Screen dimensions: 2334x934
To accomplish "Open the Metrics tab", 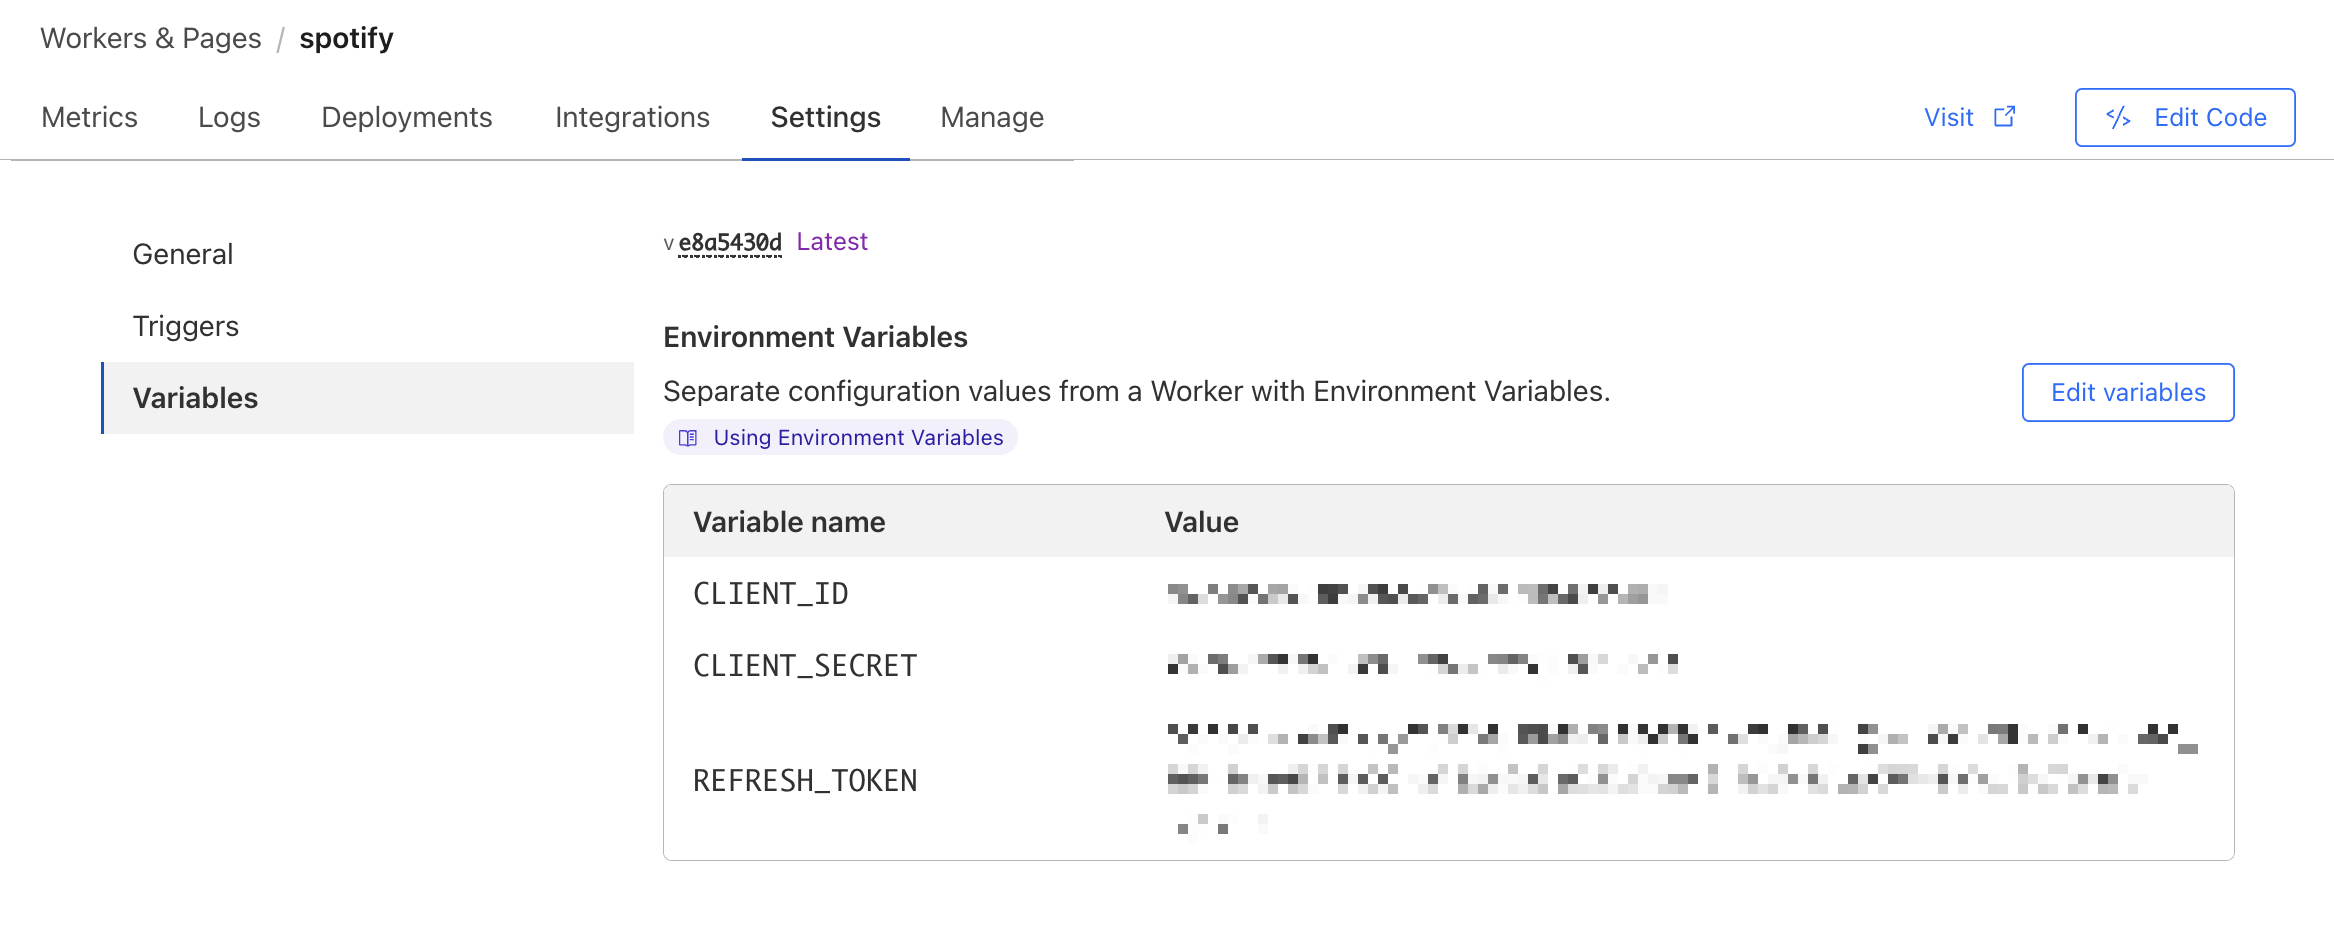I will (89, 117).
